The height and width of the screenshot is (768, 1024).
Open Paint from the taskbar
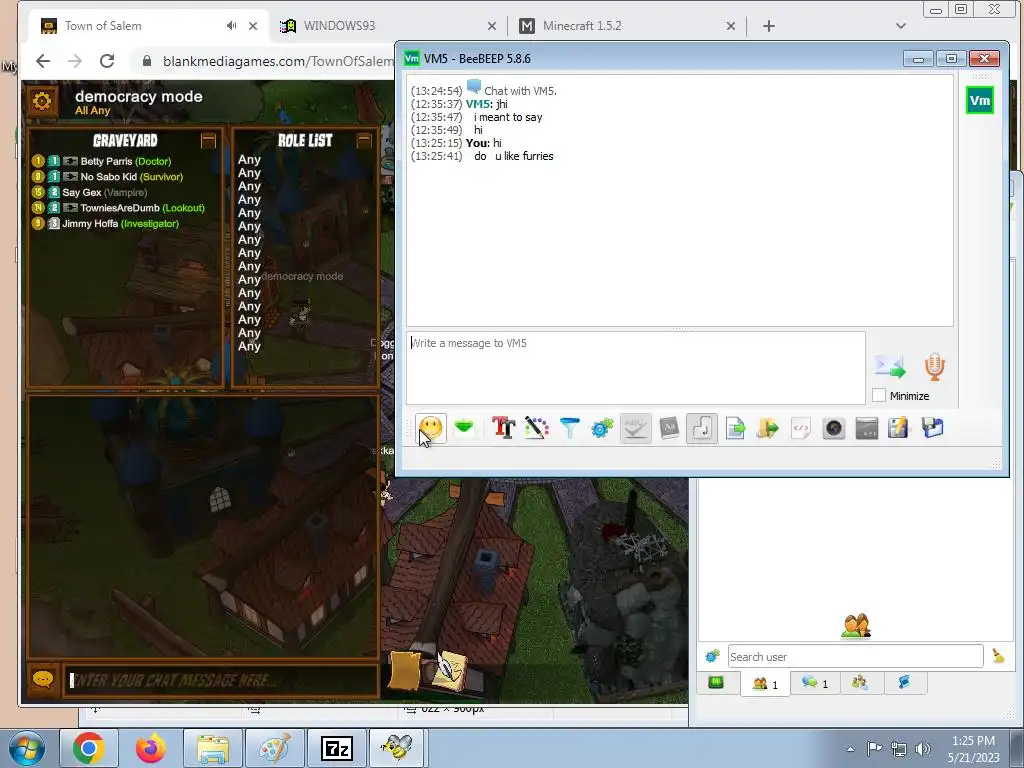pos(275,748)
